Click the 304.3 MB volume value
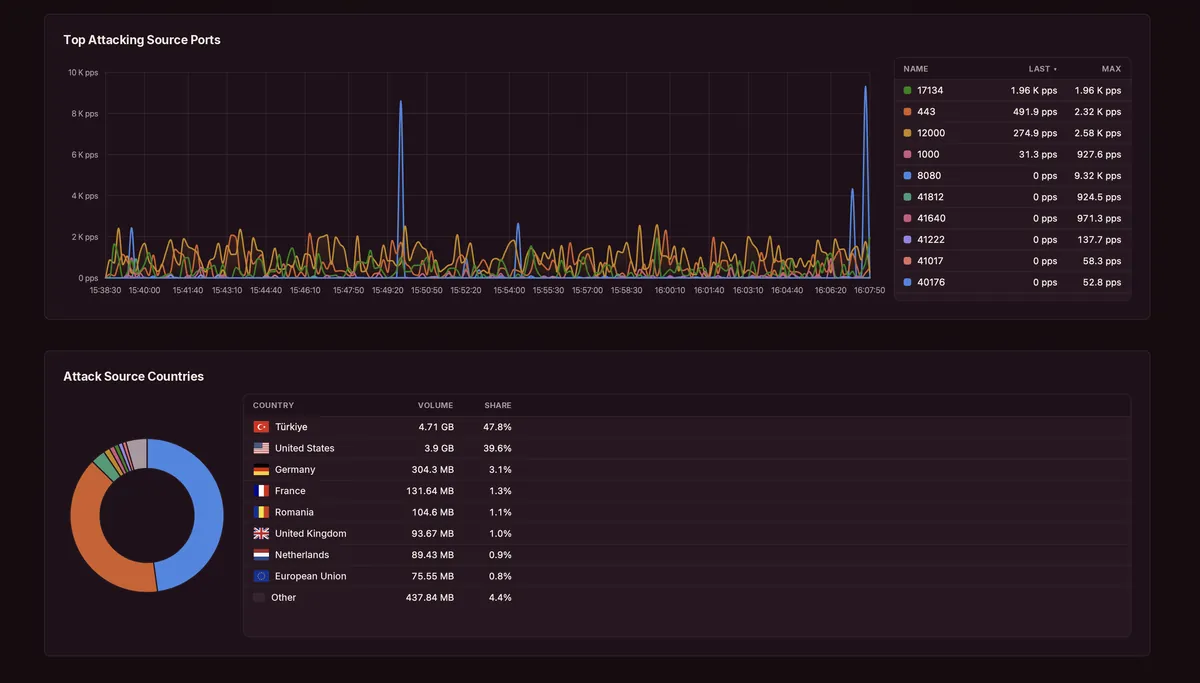This screenshot has height=683, width=1200. [433, 470]
